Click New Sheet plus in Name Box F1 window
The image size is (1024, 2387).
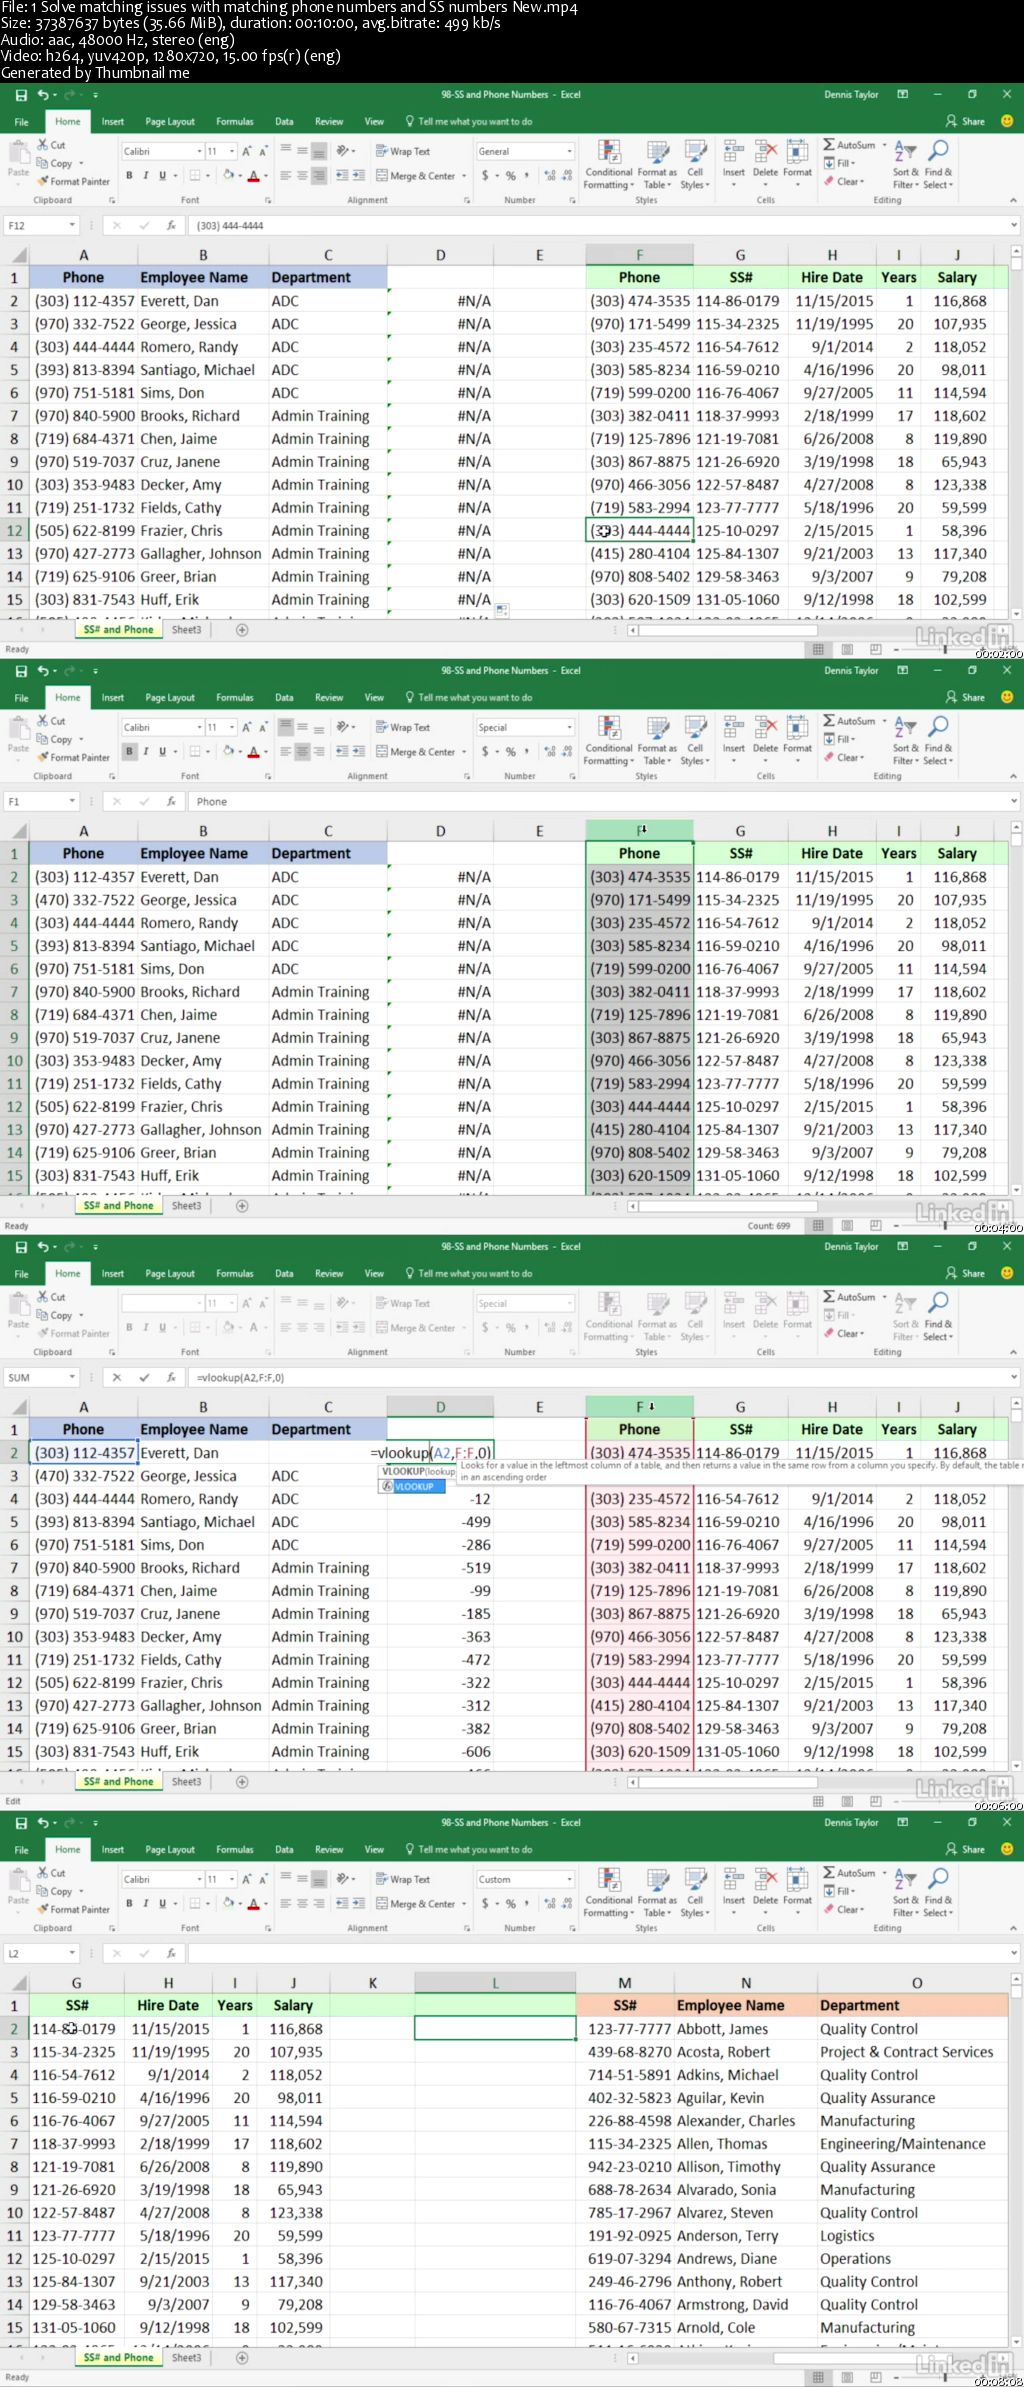click(x=242, y=1206)
